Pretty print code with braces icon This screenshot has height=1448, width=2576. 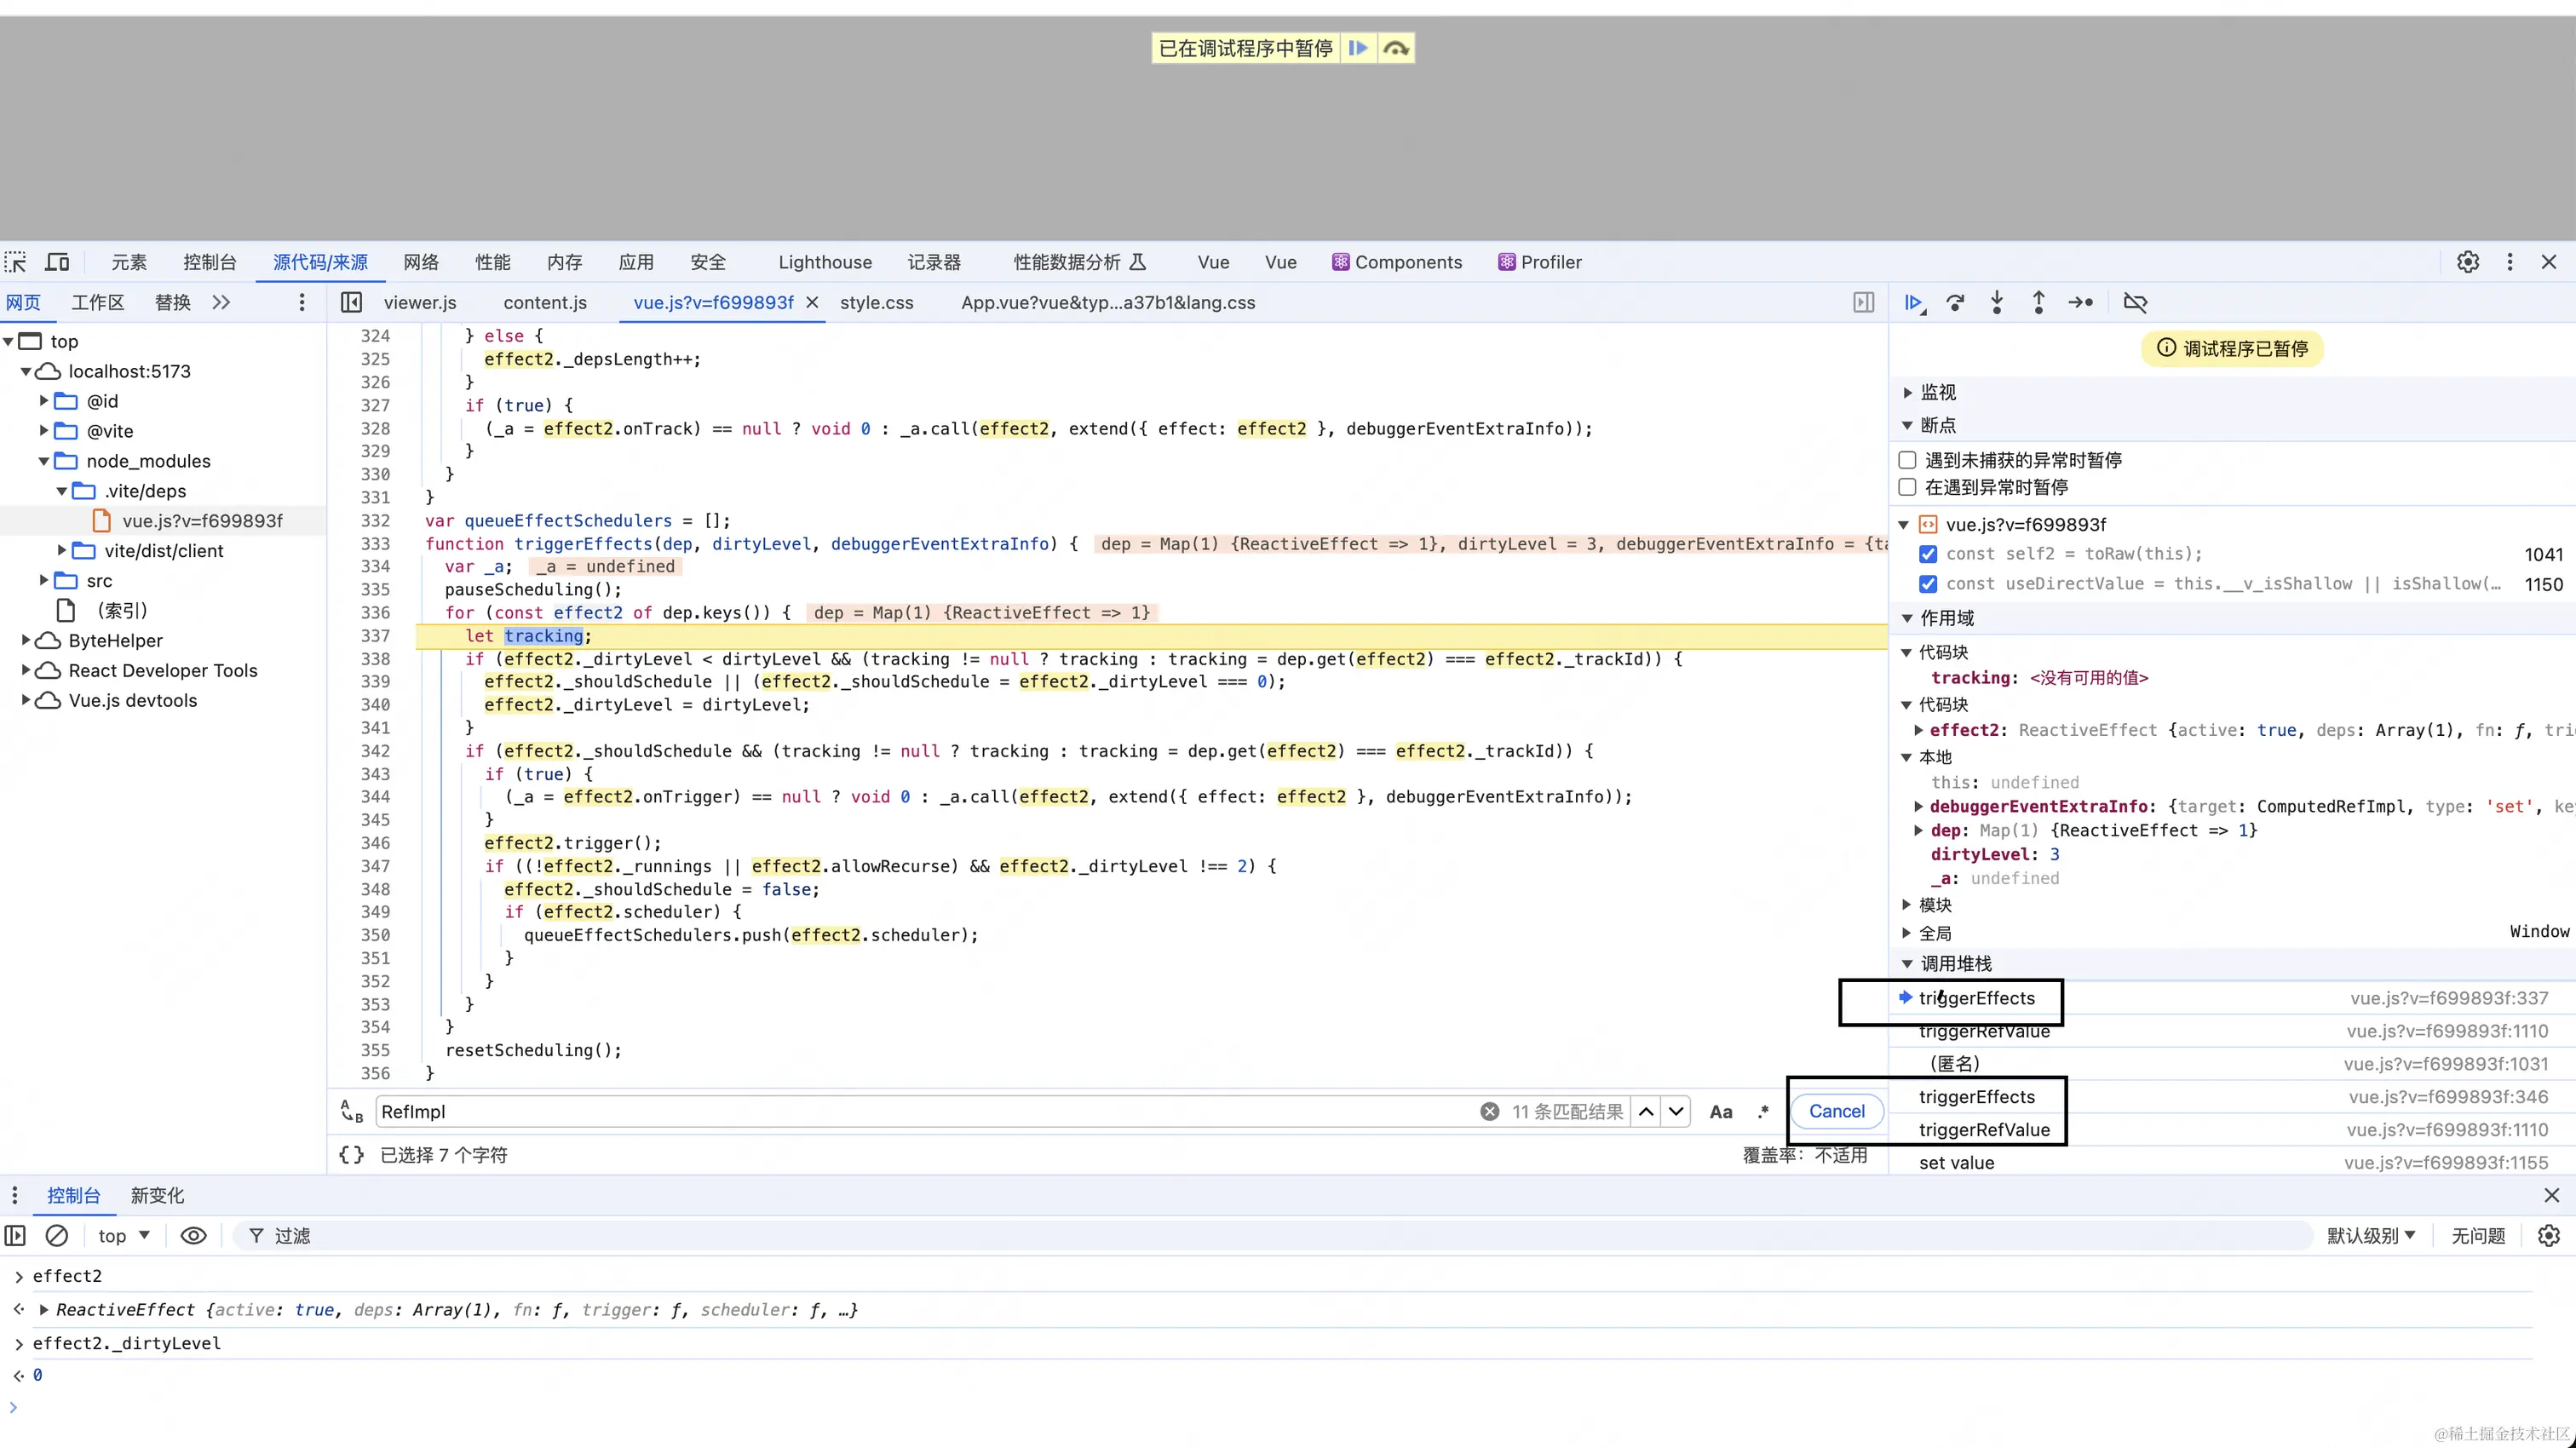(x=351, y=1155)
